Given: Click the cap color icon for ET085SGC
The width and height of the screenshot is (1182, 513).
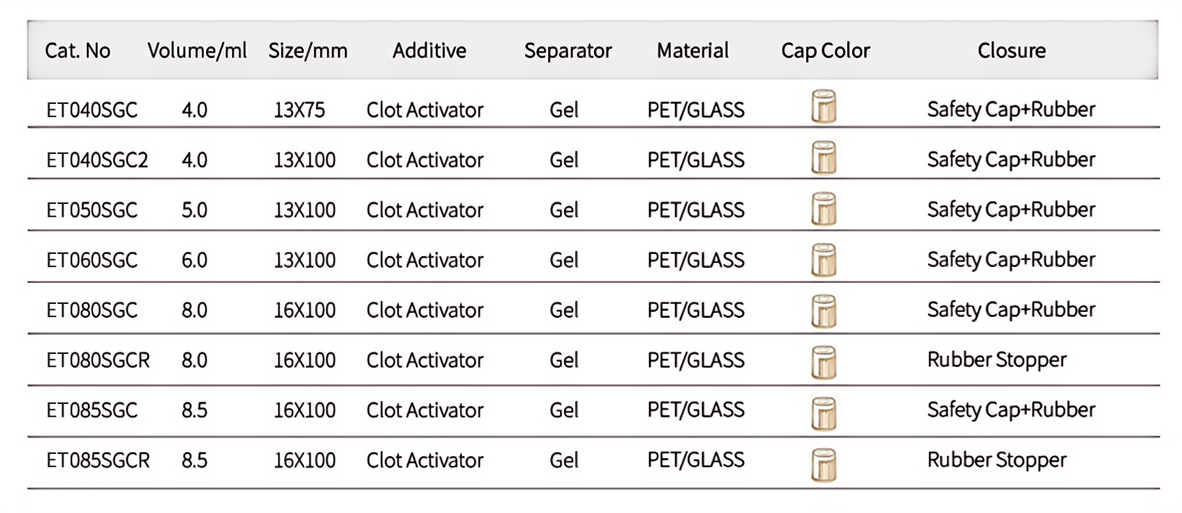Looking at the screenshot, I should 823,412.
